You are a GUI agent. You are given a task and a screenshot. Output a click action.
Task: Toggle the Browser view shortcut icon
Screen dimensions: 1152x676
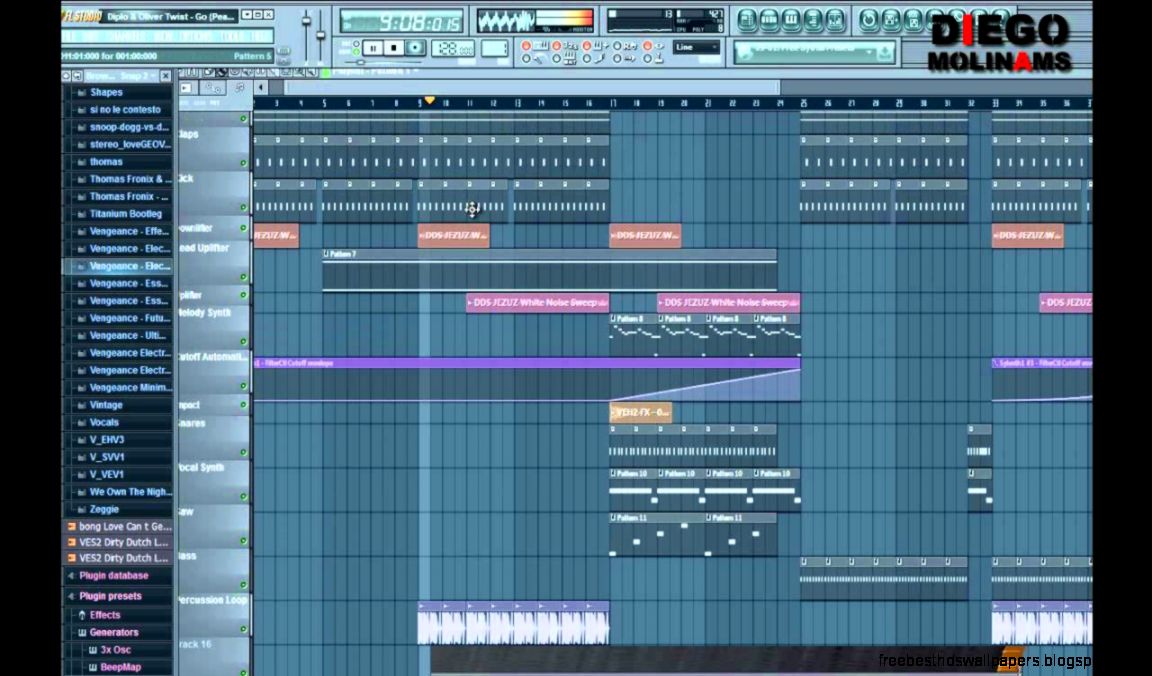(x=813, y=21)
